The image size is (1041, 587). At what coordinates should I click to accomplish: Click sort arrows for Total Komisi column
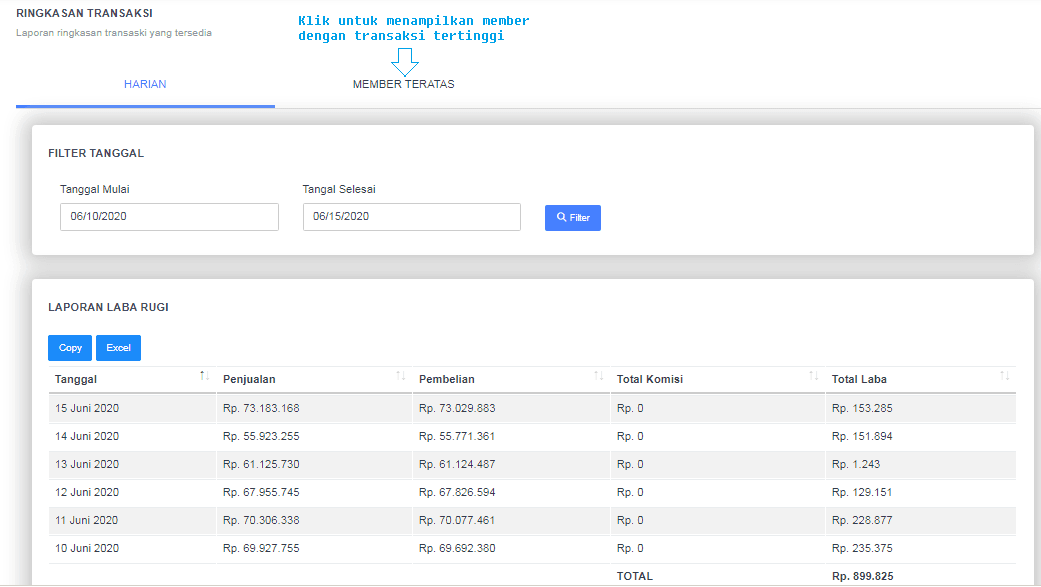[x=813, y=376]
